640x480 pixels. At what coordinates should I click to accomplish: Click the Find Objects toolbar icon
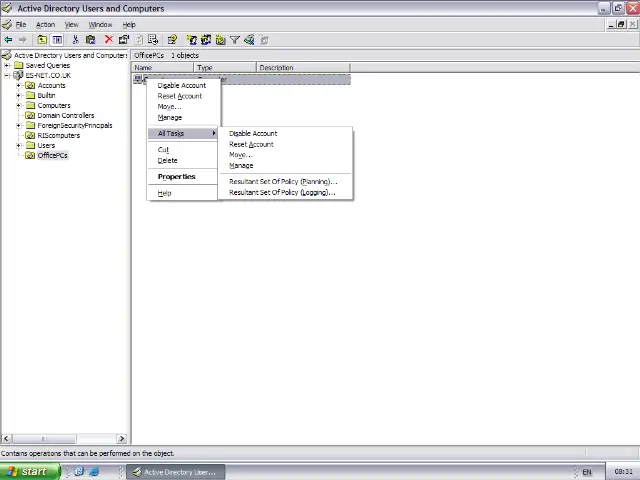pyautogui.click(x=249, y=40)
